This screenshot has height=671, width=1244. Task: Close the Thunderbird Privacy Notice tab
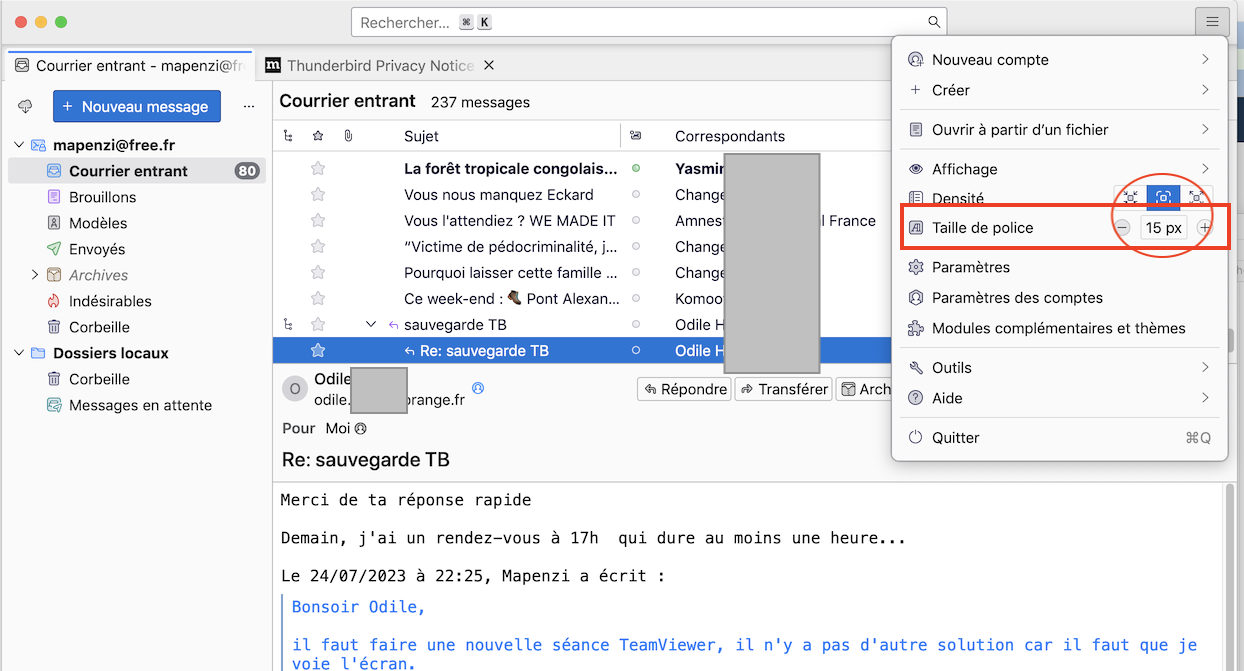pos(489,66)
